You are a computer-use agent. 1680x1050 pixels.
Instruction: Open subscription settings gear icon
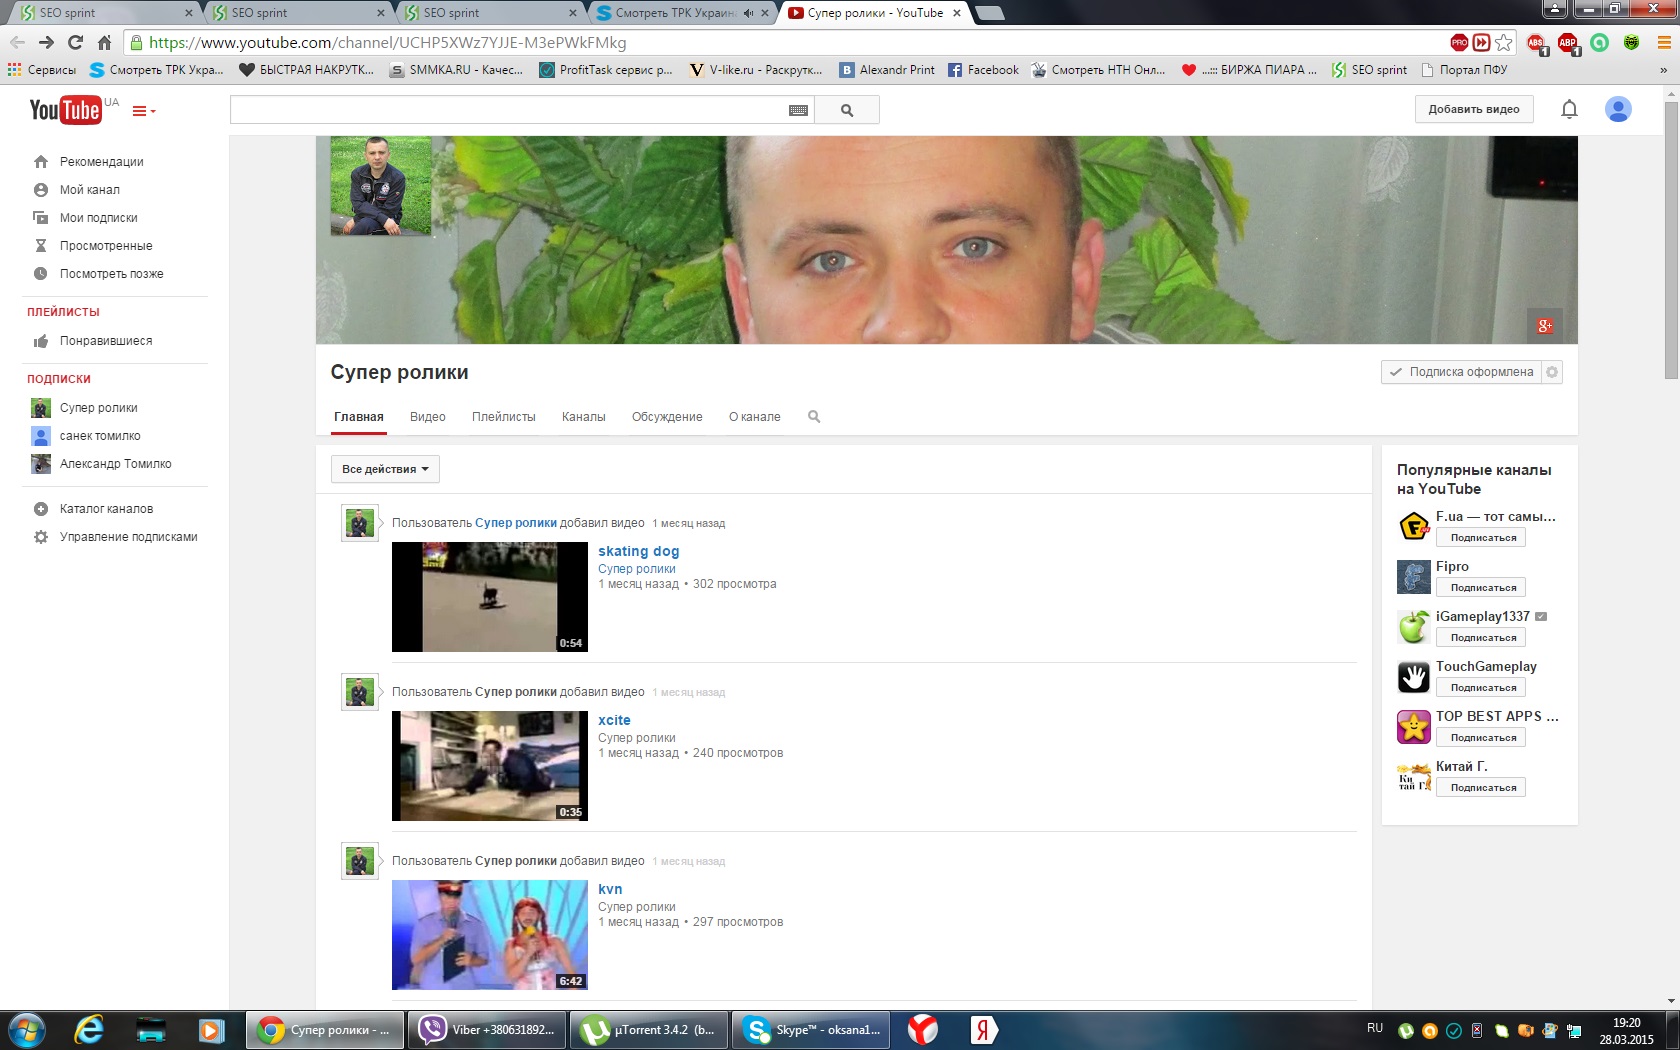point(1552,372)
